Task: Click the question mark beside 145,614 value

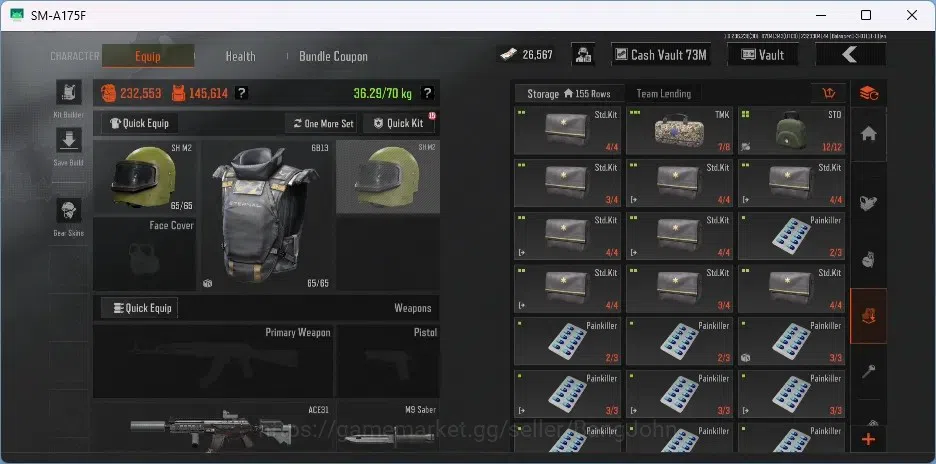Action: pos(241,93)
